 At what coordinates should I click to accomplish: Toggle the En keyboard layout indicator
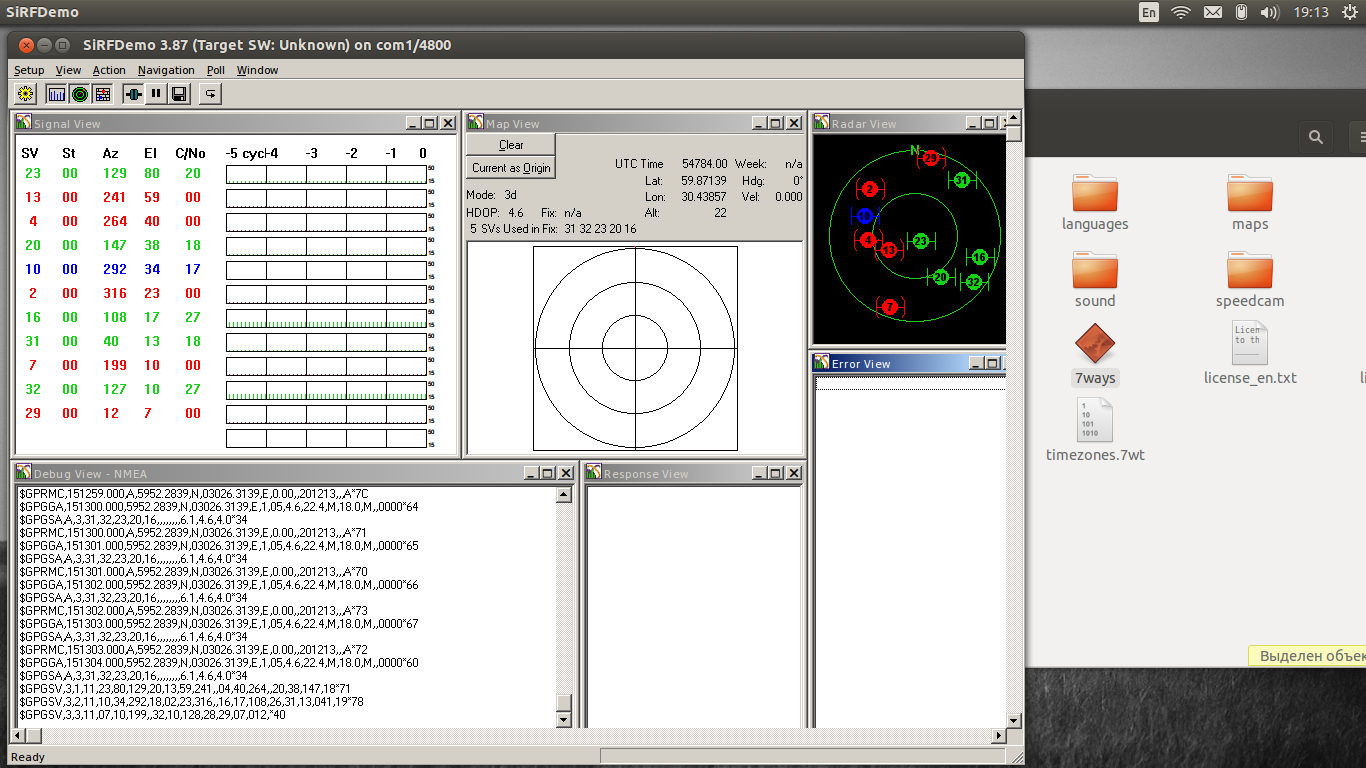coord(1149,12)
